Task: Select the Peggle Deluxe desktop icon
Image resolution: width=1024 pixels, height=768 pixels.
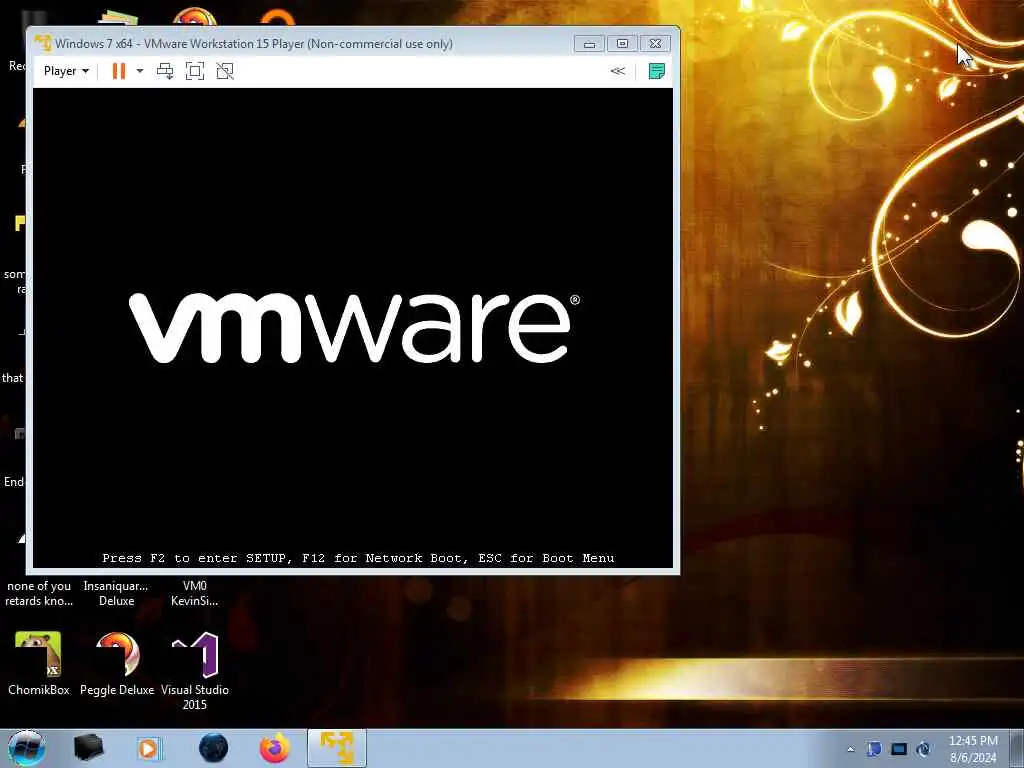Action: pyautogui.click(x=117, y=664)
